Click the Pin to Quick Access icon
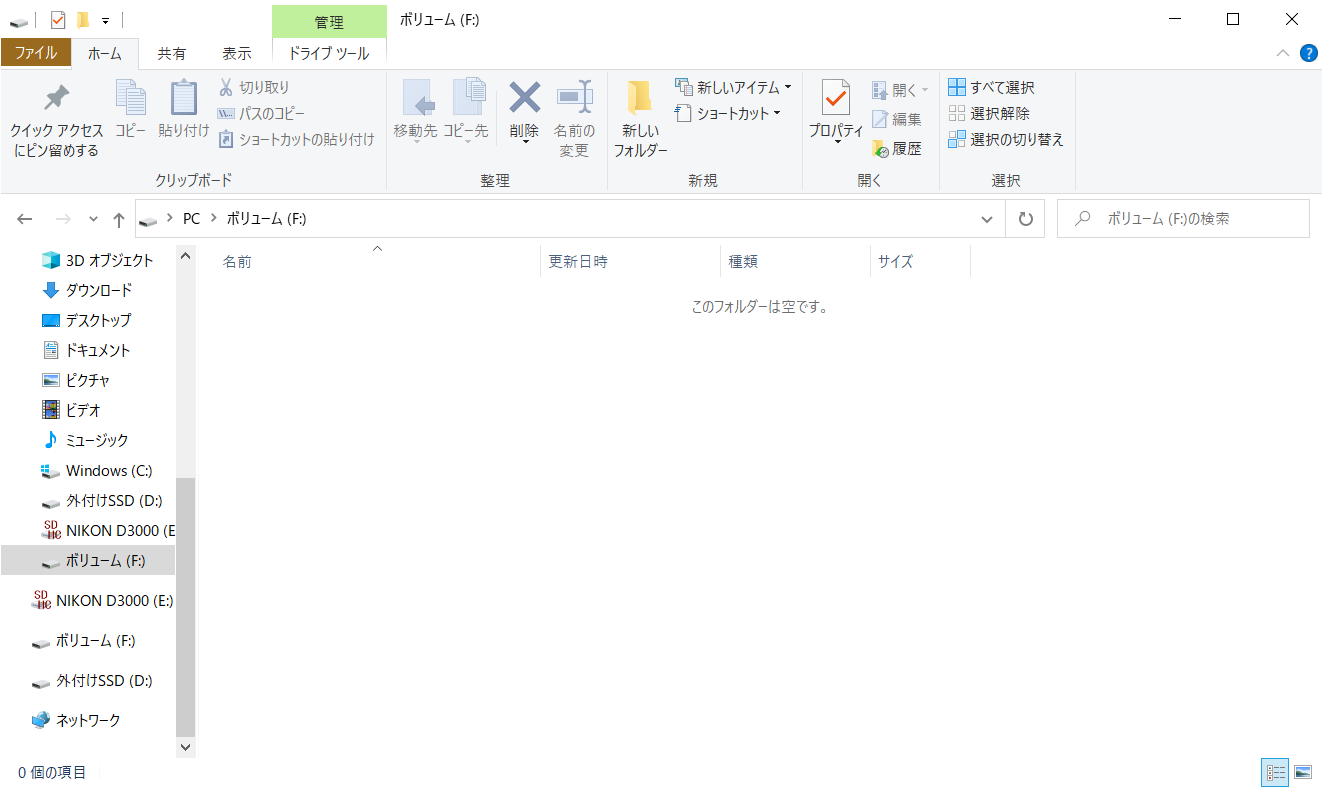Image resolution: width=1323 pixels, height=788 pixels. click(56, 100)
